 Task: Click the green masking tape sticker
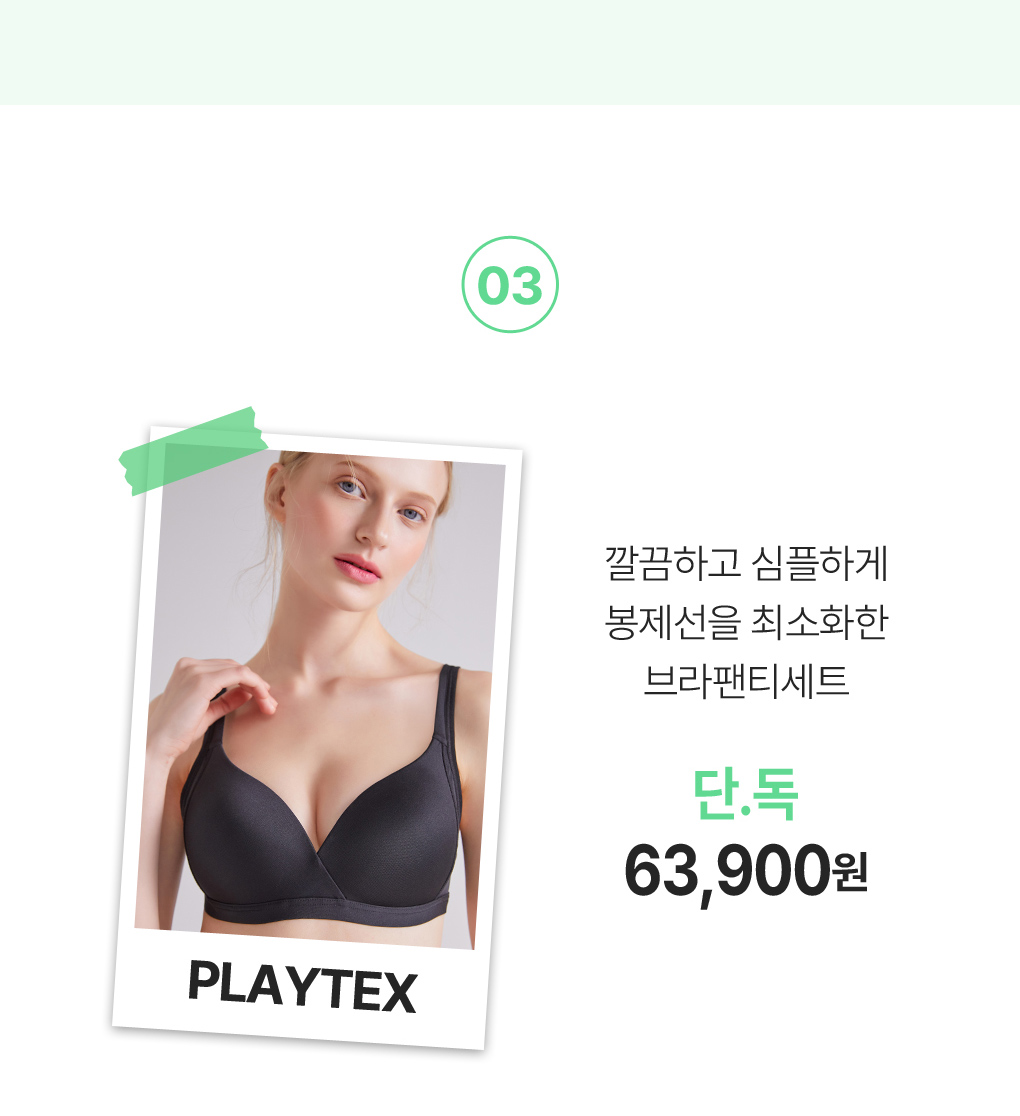(193, 451)
